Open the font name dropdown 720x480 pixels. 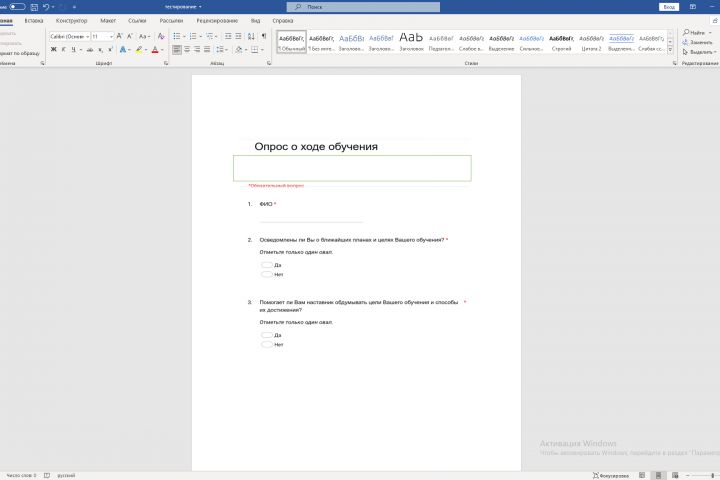pos(87,36)
